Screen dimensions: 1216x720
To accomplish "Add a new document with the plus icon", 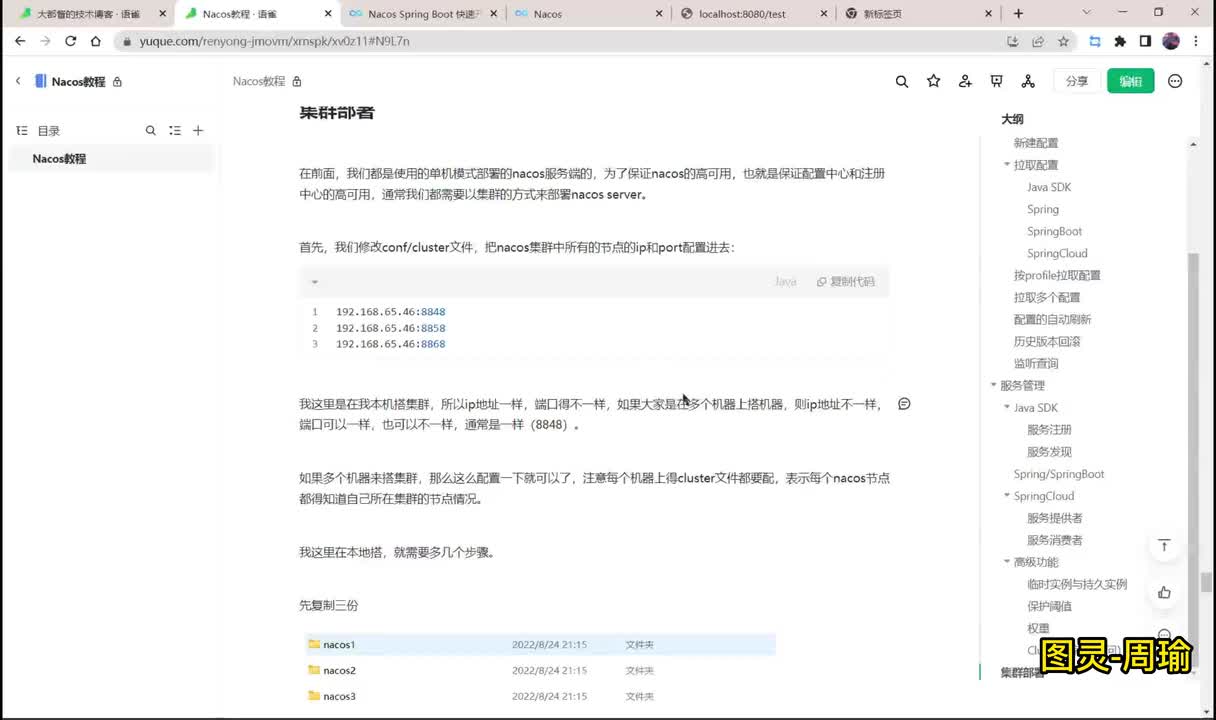I will 198,131.
